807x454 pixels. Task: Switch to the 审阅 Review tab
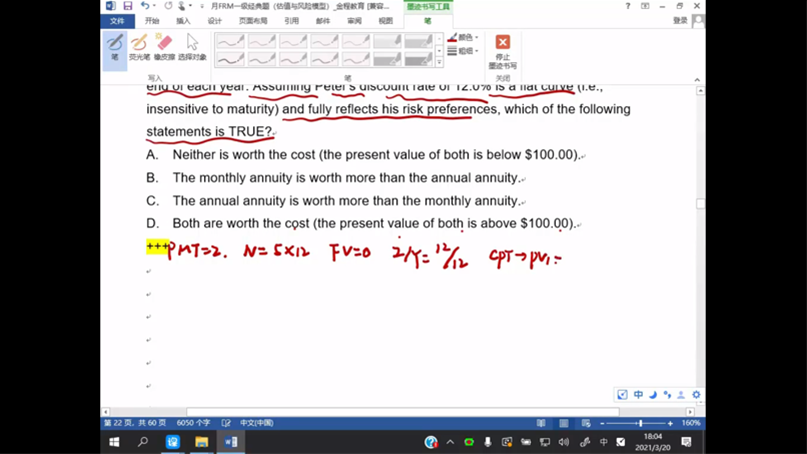pos(354,21)
